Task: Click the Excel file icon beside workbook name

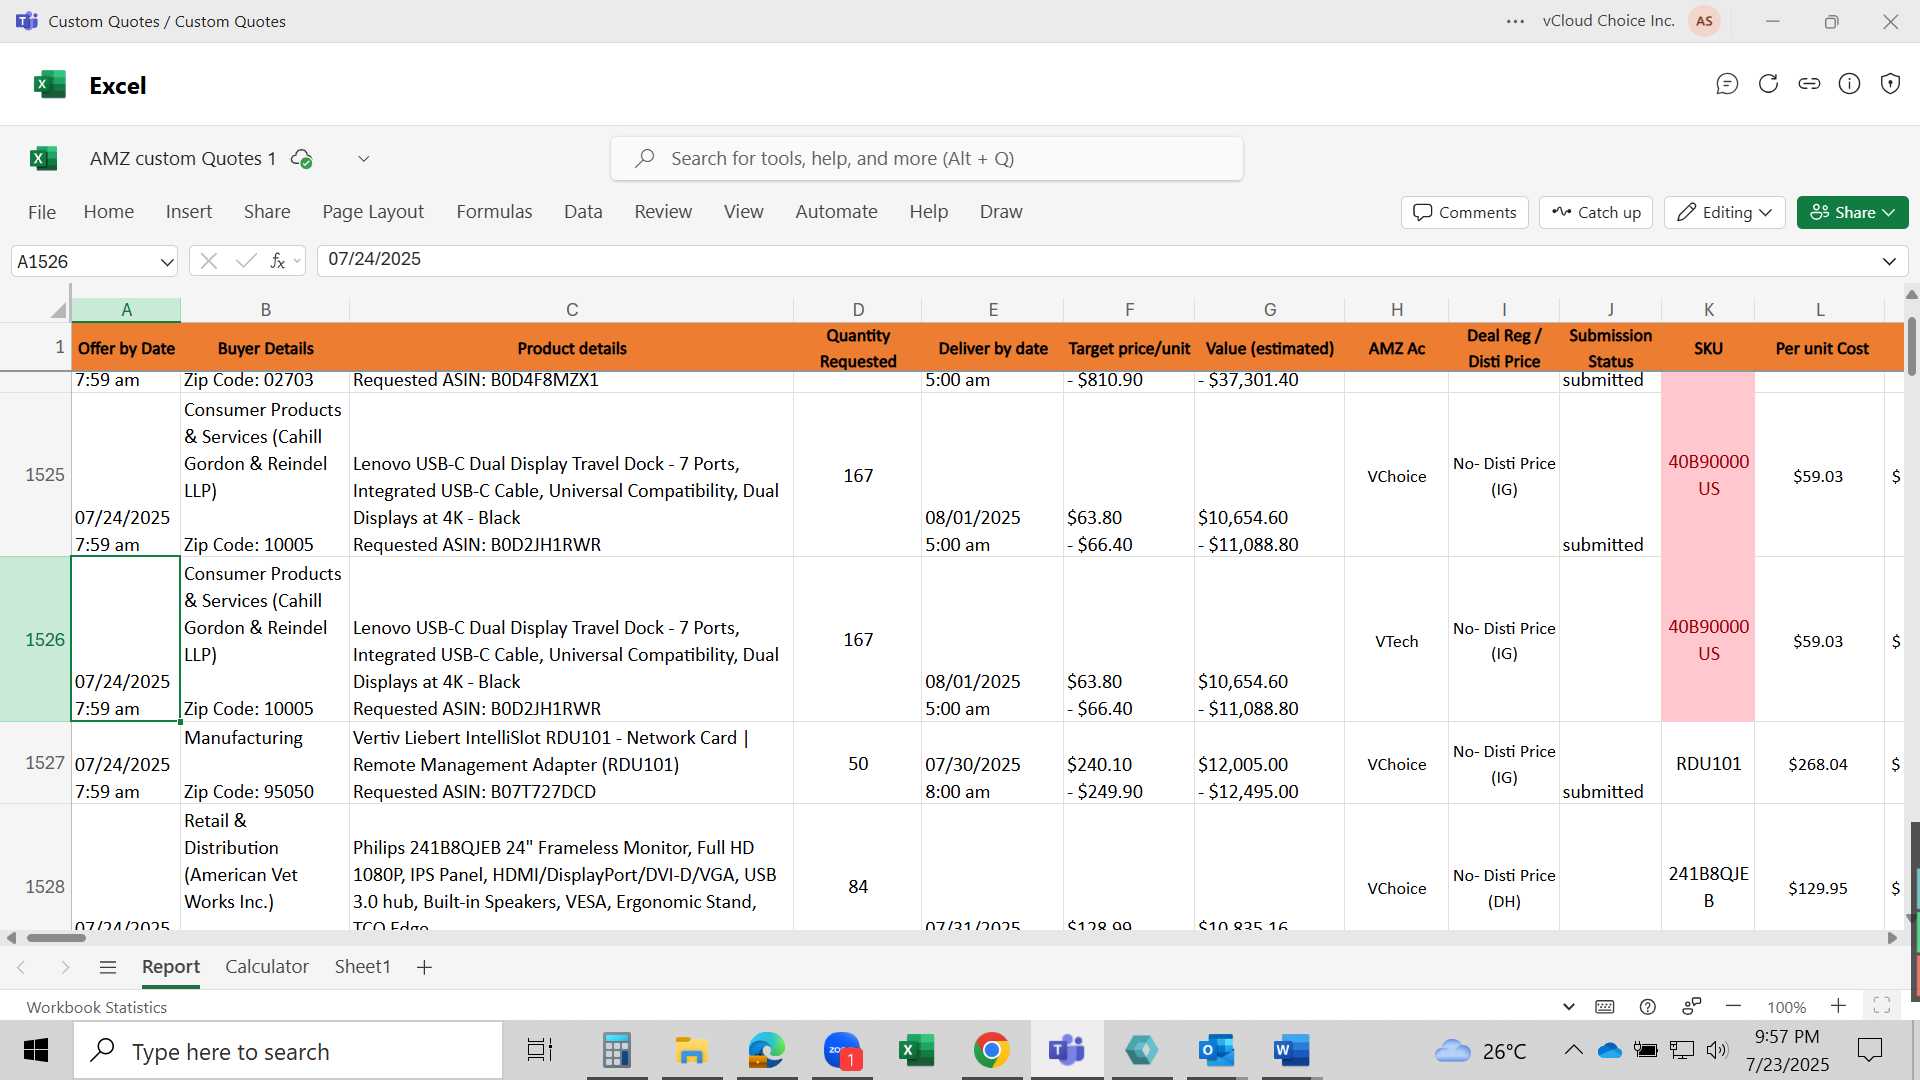Action: [x=43, y=158]
